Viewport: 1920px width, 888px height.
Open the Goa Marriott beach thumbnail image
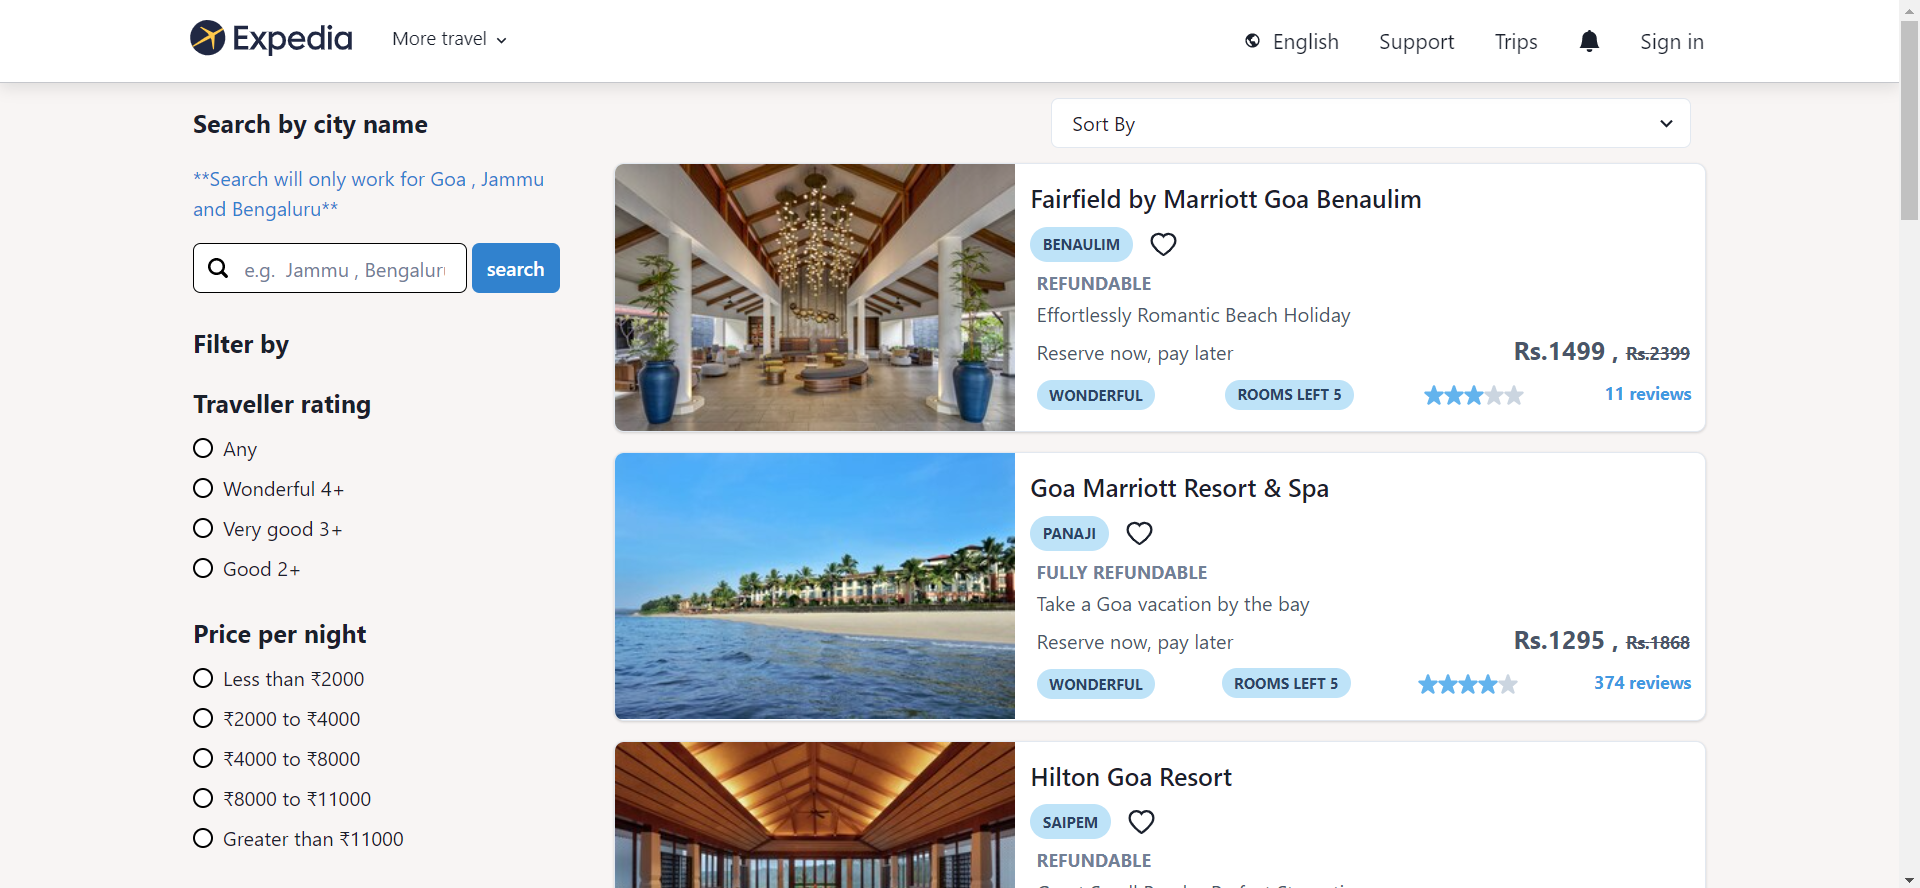[815, 586]
